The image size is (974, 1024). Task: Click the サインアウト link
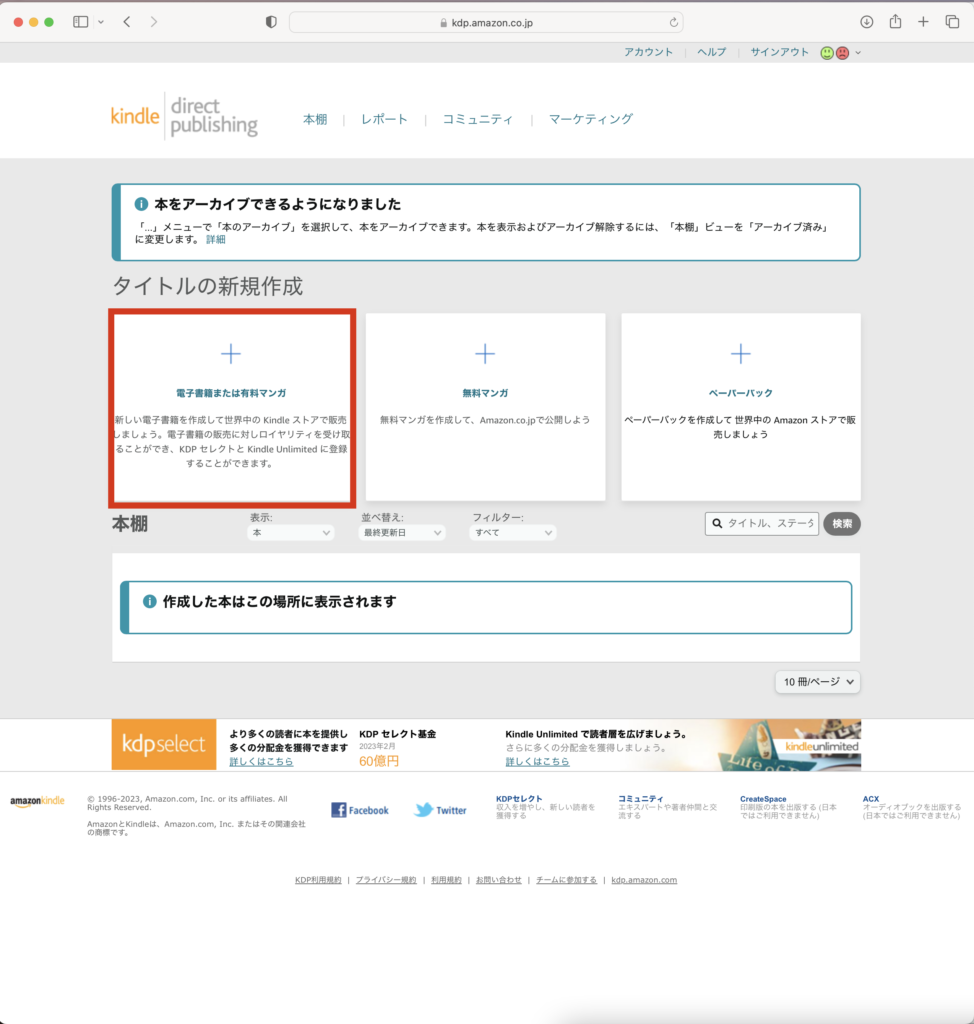coord(779,53)
